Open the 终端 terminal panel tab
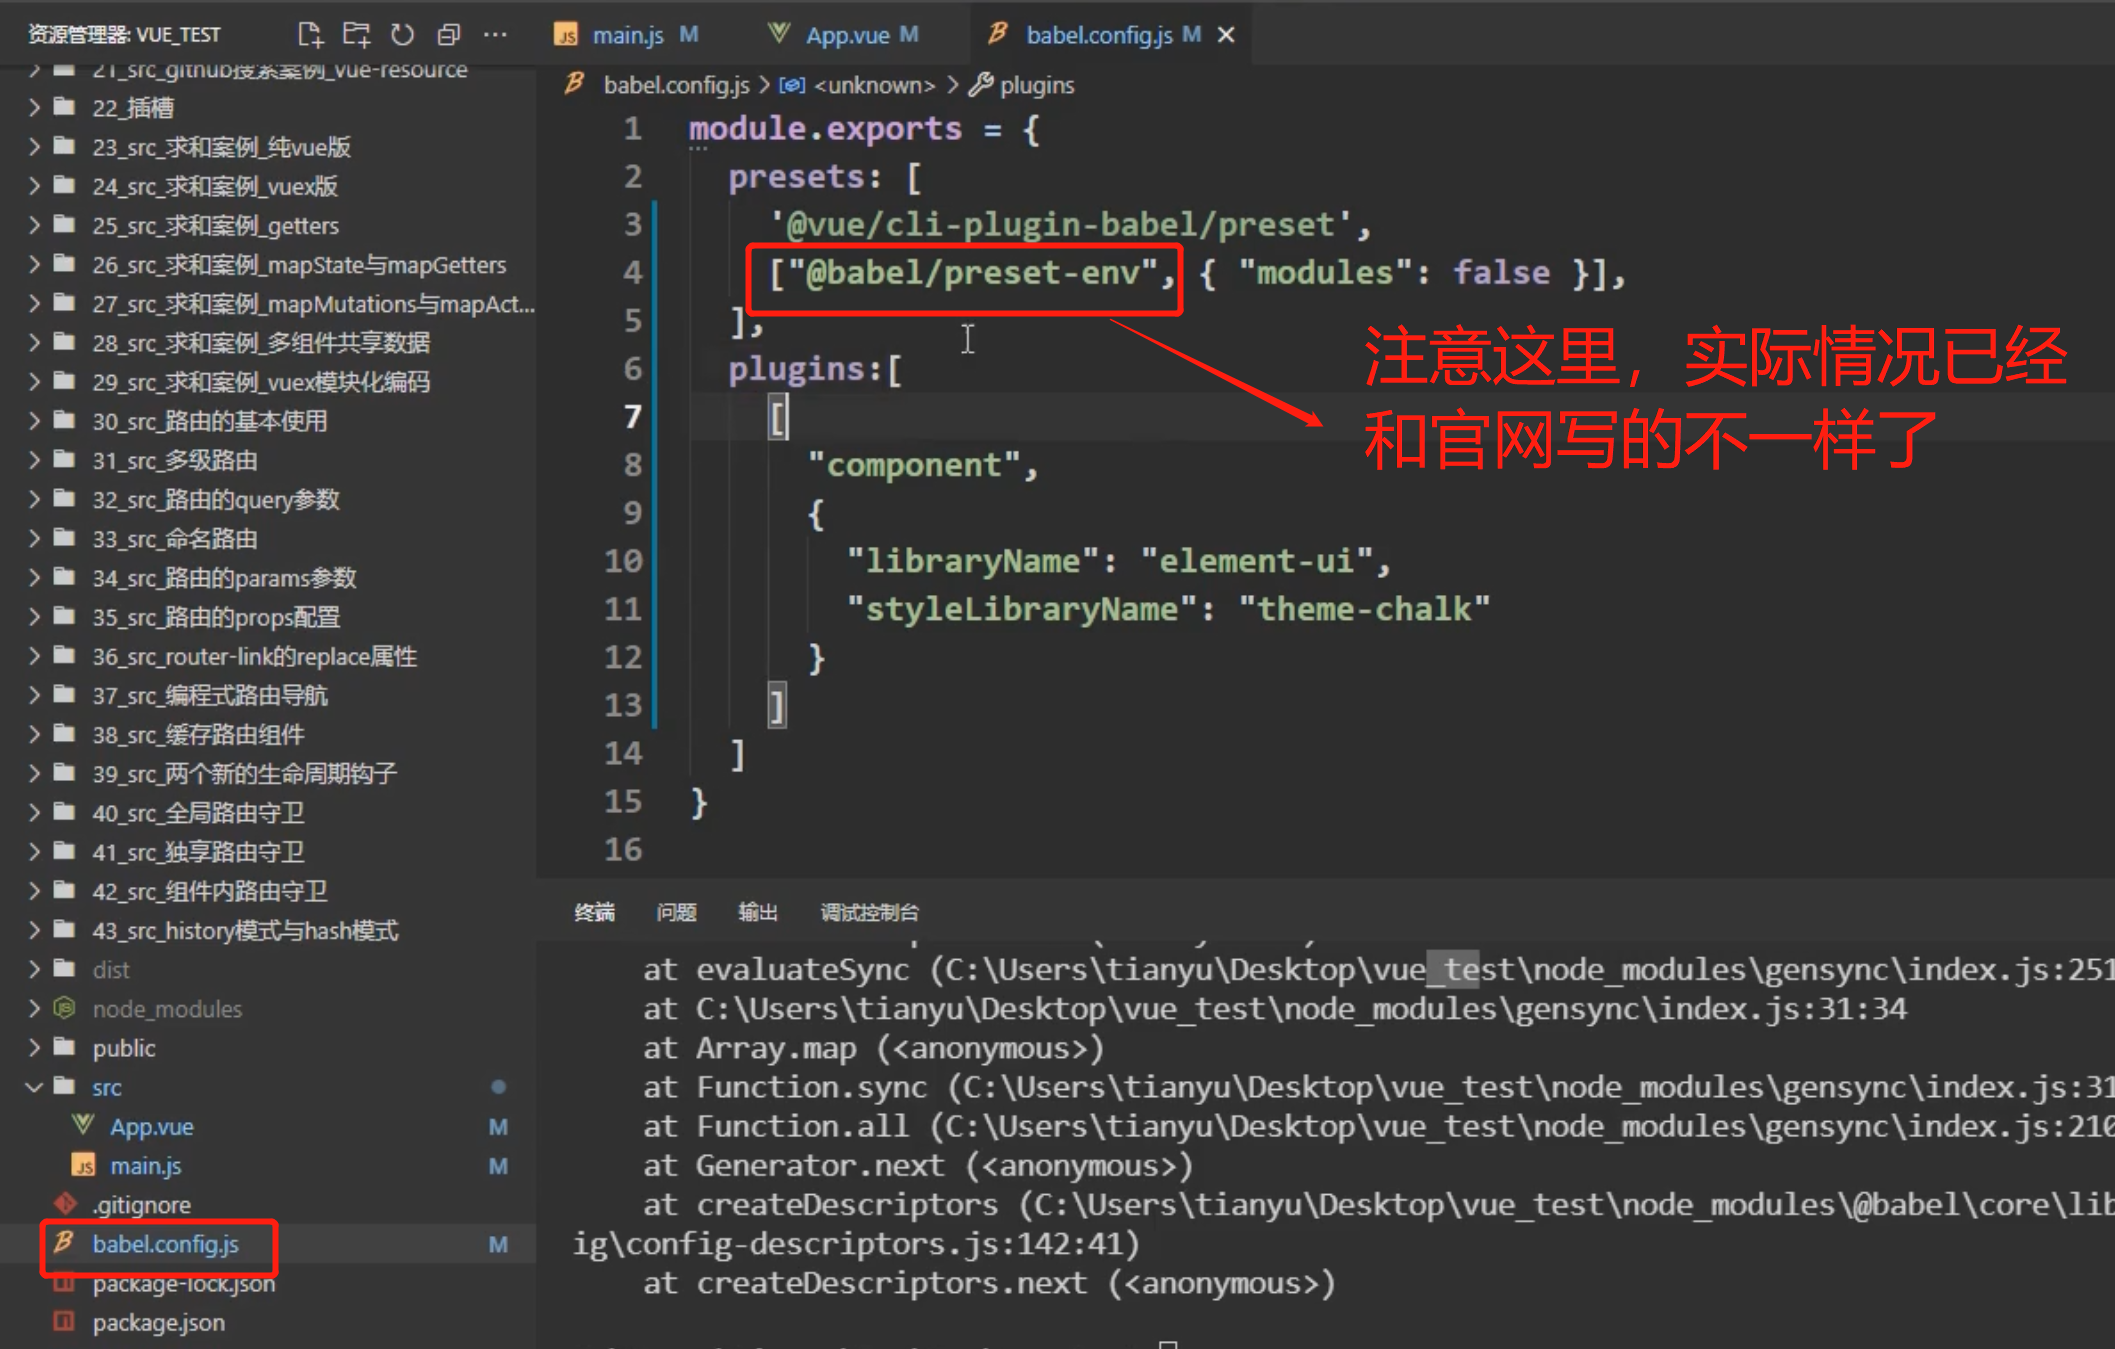2115x1349 pixels. [x=594, y=912]
